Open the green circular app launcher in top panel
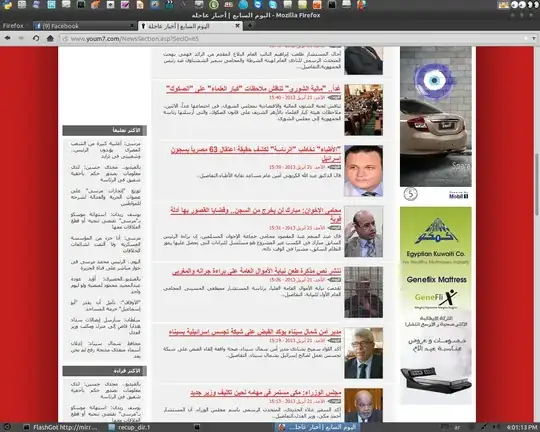This screenshot has width=540, height=432. 214,4
